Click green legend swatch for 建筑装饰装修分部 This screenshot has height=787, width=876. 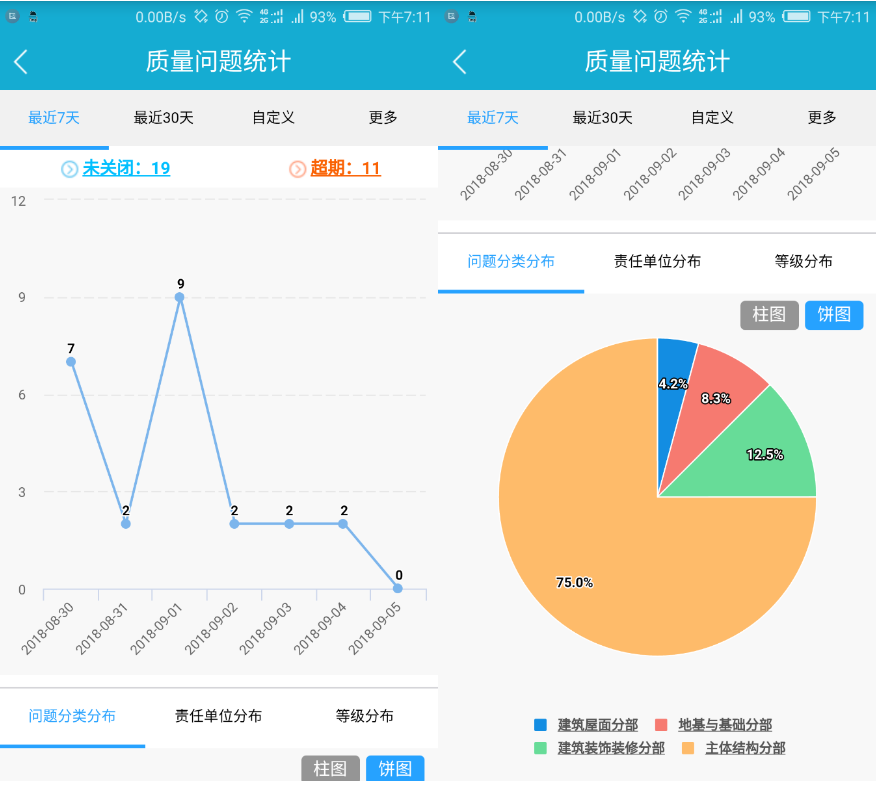coord(540,748)
